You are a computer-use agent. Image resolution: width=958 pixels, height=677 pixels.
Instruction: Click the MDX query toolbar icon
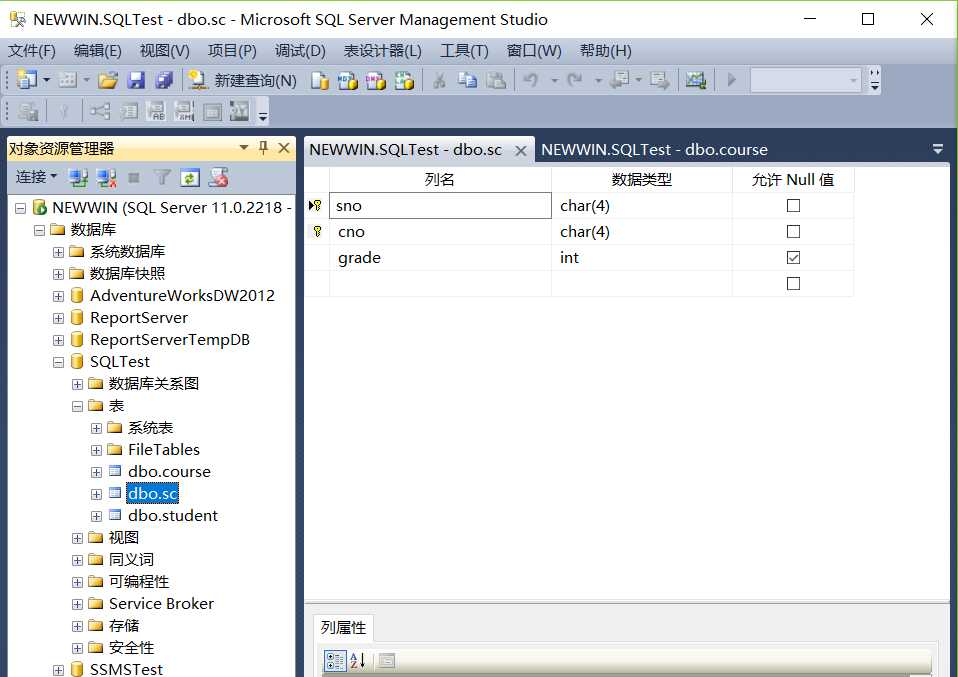click(x=348, y=80)
